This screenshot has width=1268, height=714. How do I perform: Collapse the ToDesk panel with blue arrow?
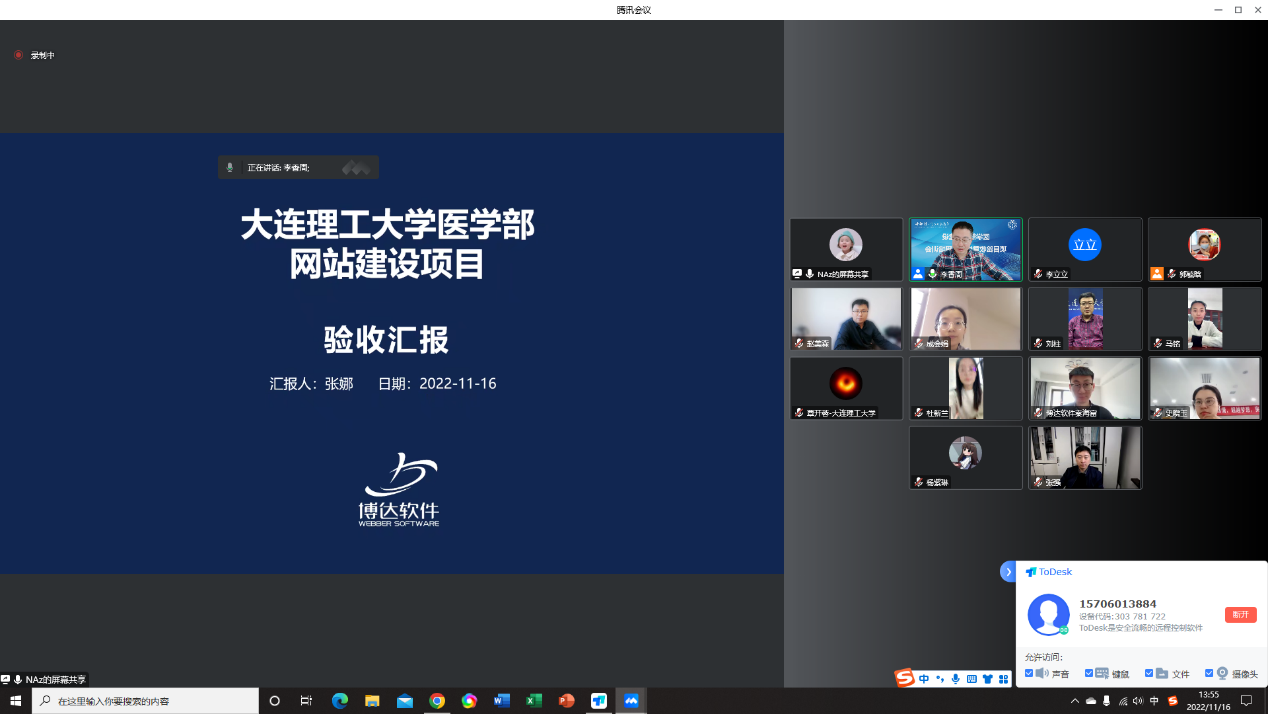tap(1008, 571)
